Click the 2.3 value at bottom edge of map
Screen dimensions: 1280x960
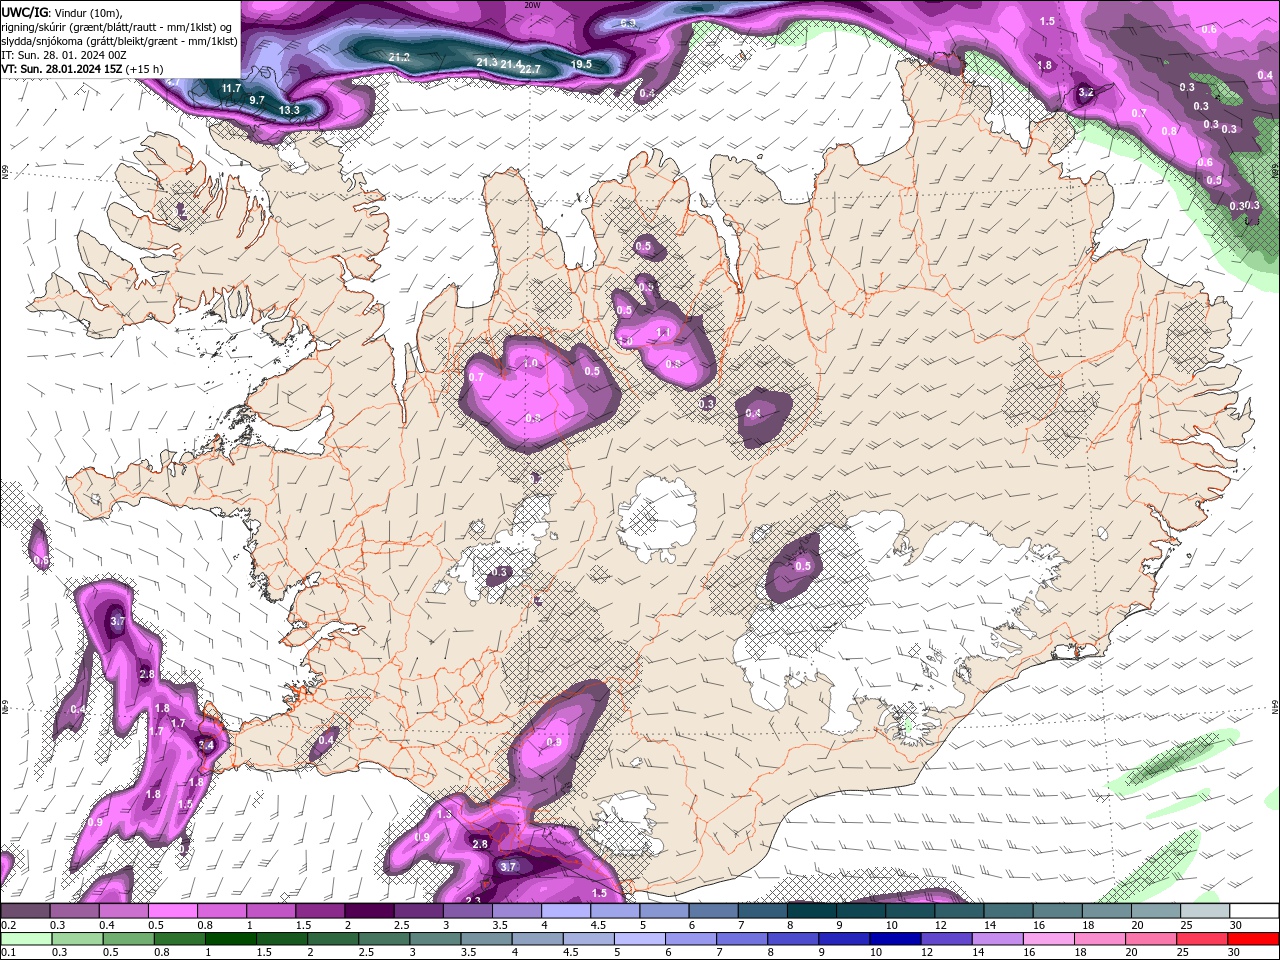pyautogui.click(x=473, y=901)
